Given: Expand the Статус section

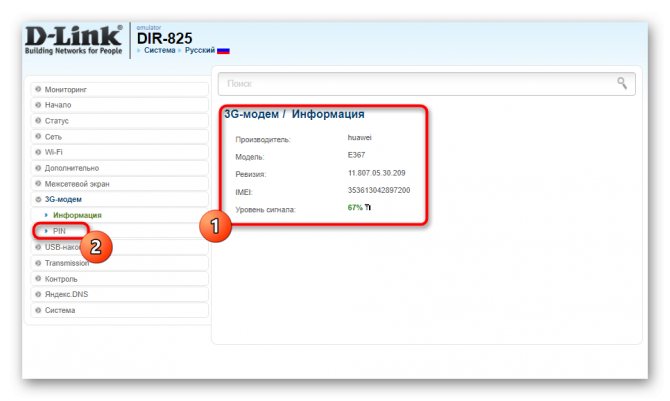Looking at the screenshot, I should [x=57, y=120].
